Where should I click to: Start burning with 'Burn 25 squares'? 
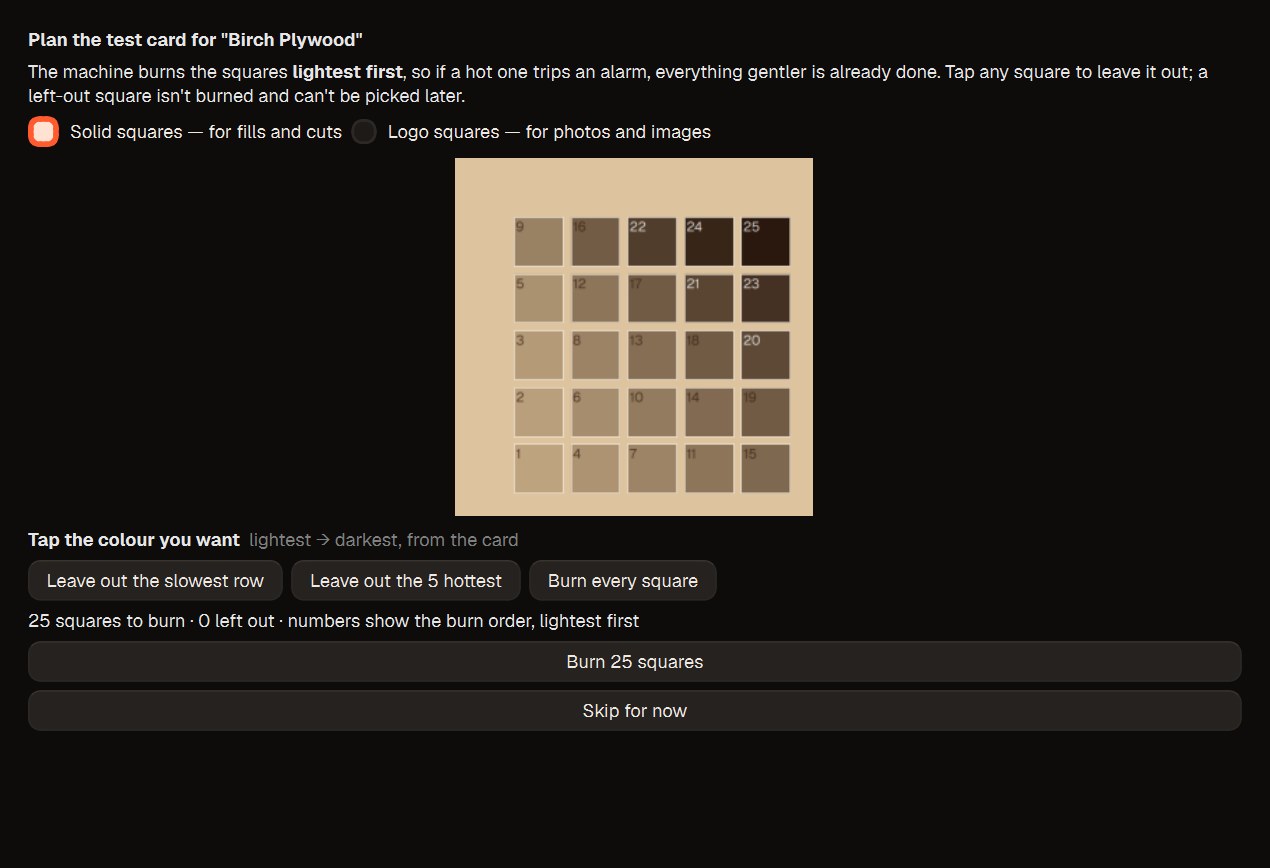635,662
